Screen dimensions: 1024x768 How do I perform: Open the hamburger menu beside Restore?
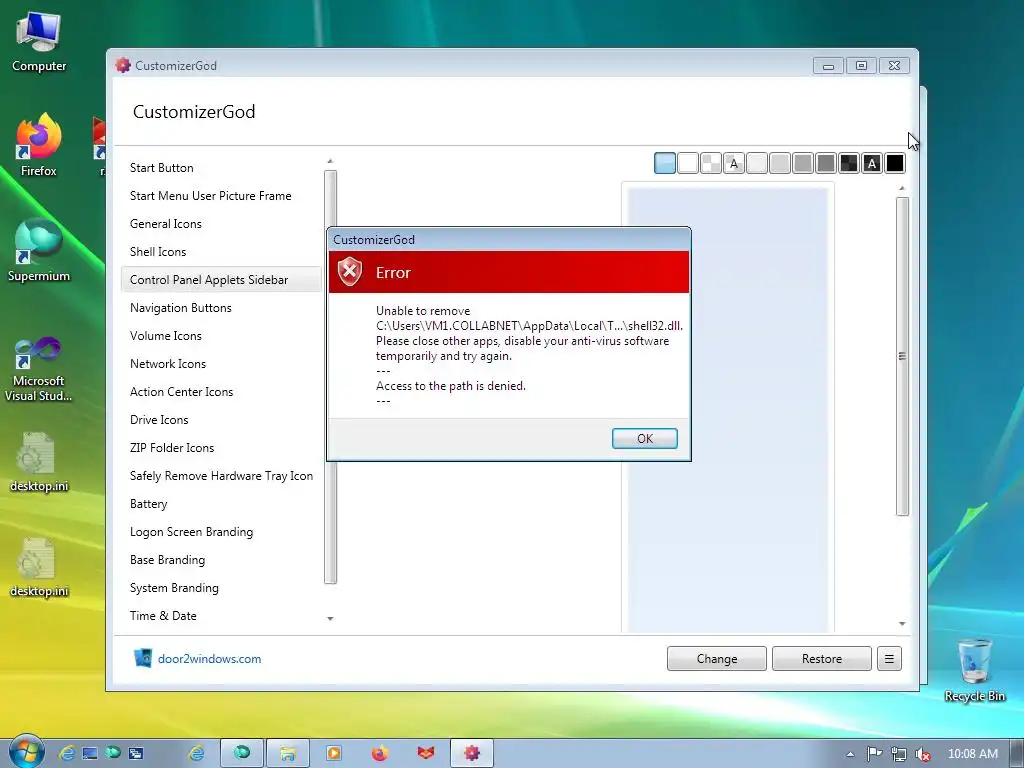[x=889, y=658]
